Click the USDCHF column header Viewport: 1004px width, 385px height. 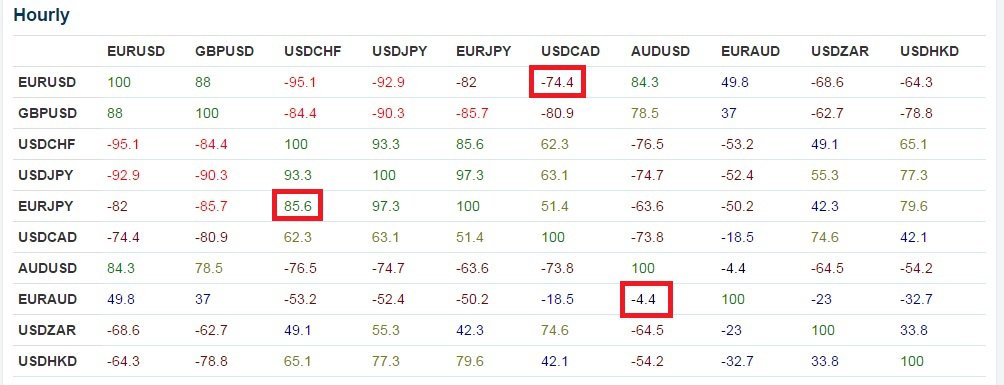point(314,51)
